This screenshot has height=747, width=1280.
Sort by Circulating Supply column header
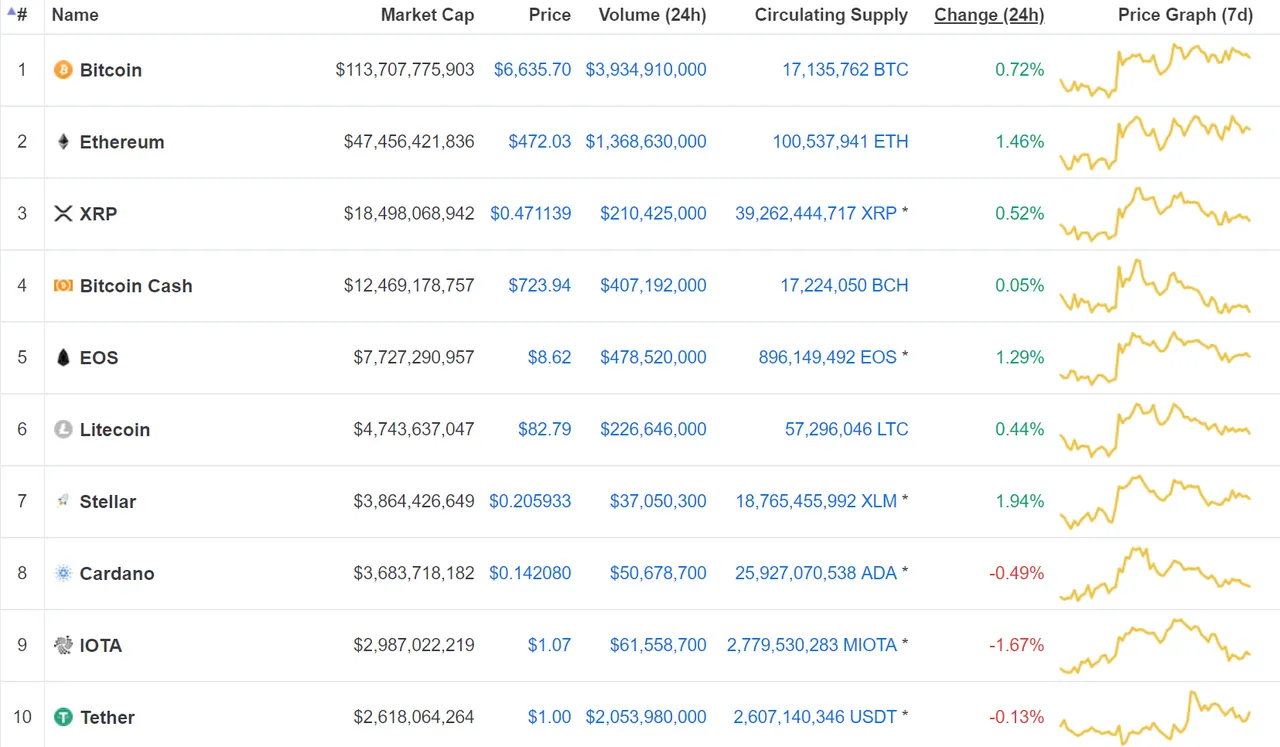tap(831, 15)
